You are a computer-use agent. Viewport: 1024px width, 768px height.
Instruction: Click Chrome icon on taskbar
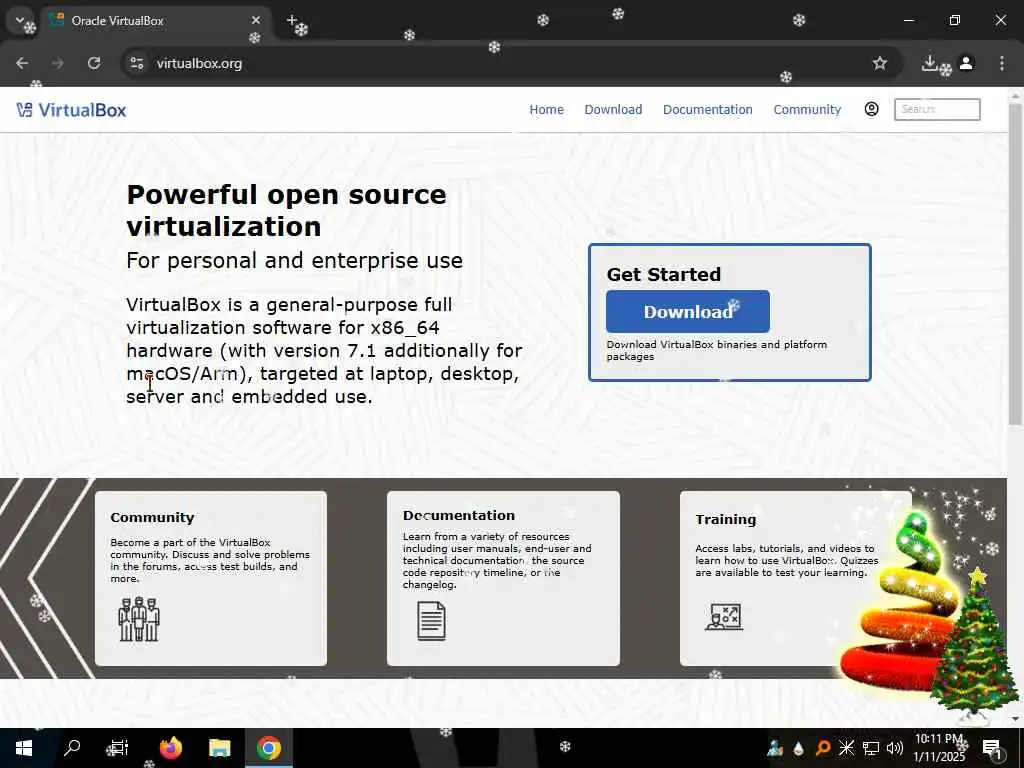point(268,748)
